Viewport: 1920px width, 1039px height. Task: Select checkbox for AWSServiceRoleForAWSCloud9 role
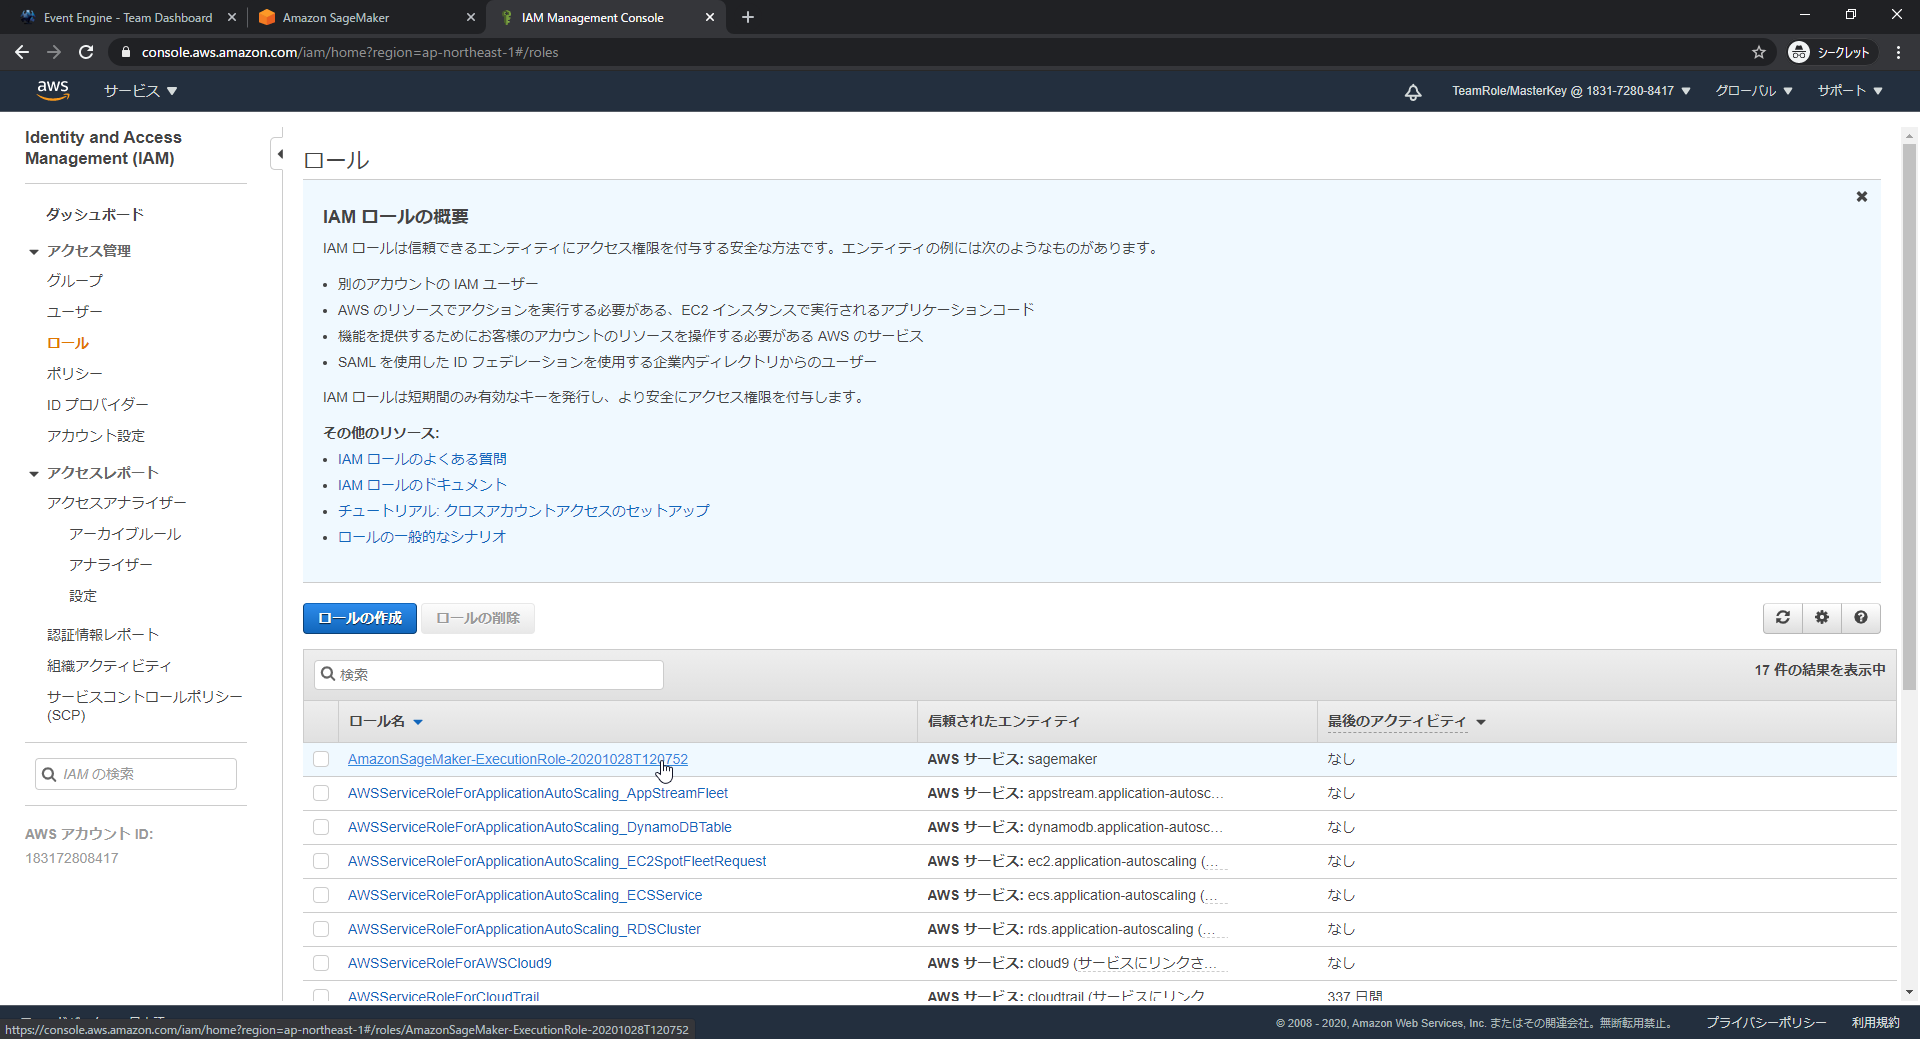pyautogui.click(x=321, y=963)
